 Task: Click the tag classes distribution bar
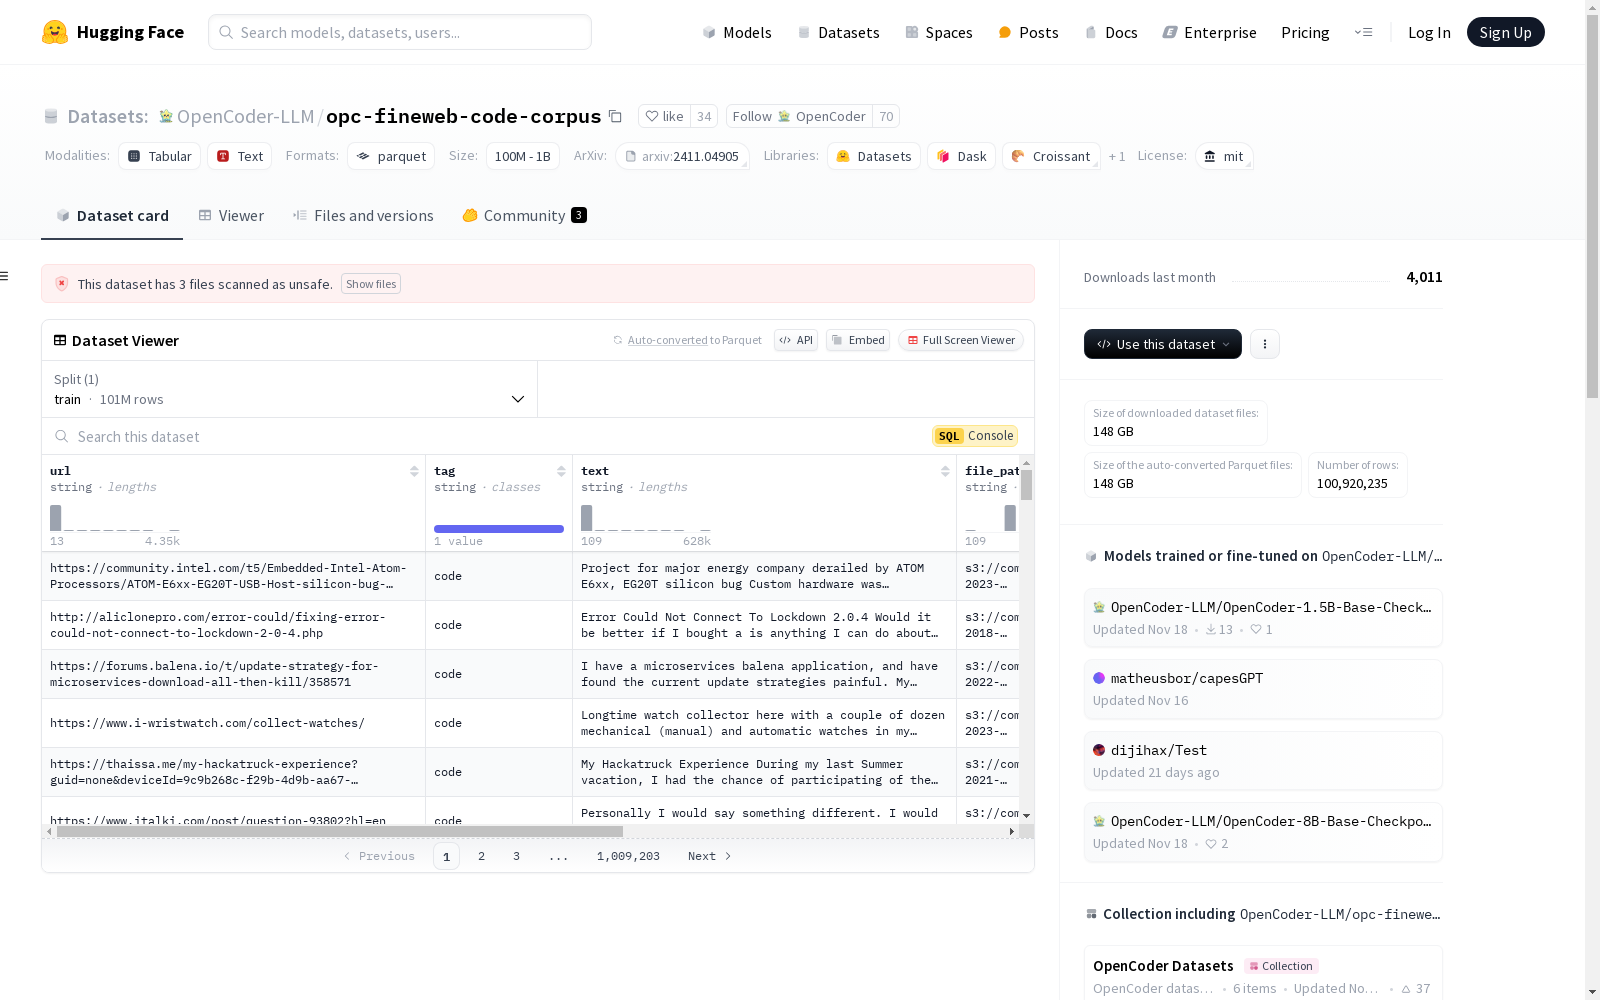click(x=499, y=529)
